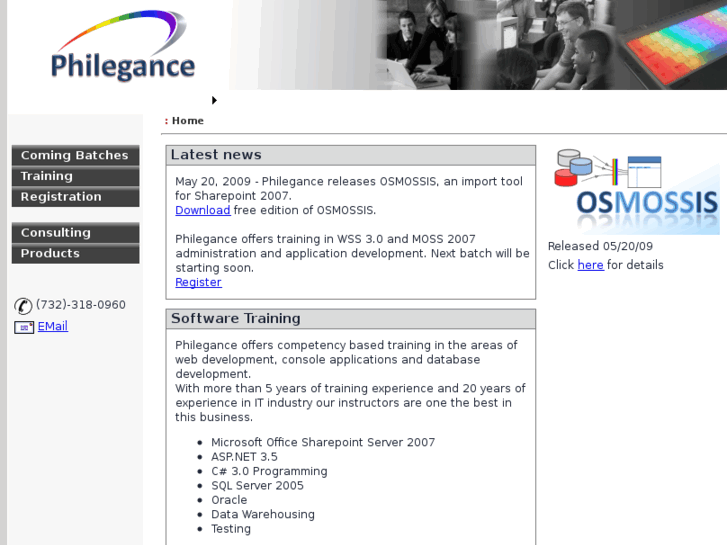Click 'Testing' list item

(x=231, y=529)
